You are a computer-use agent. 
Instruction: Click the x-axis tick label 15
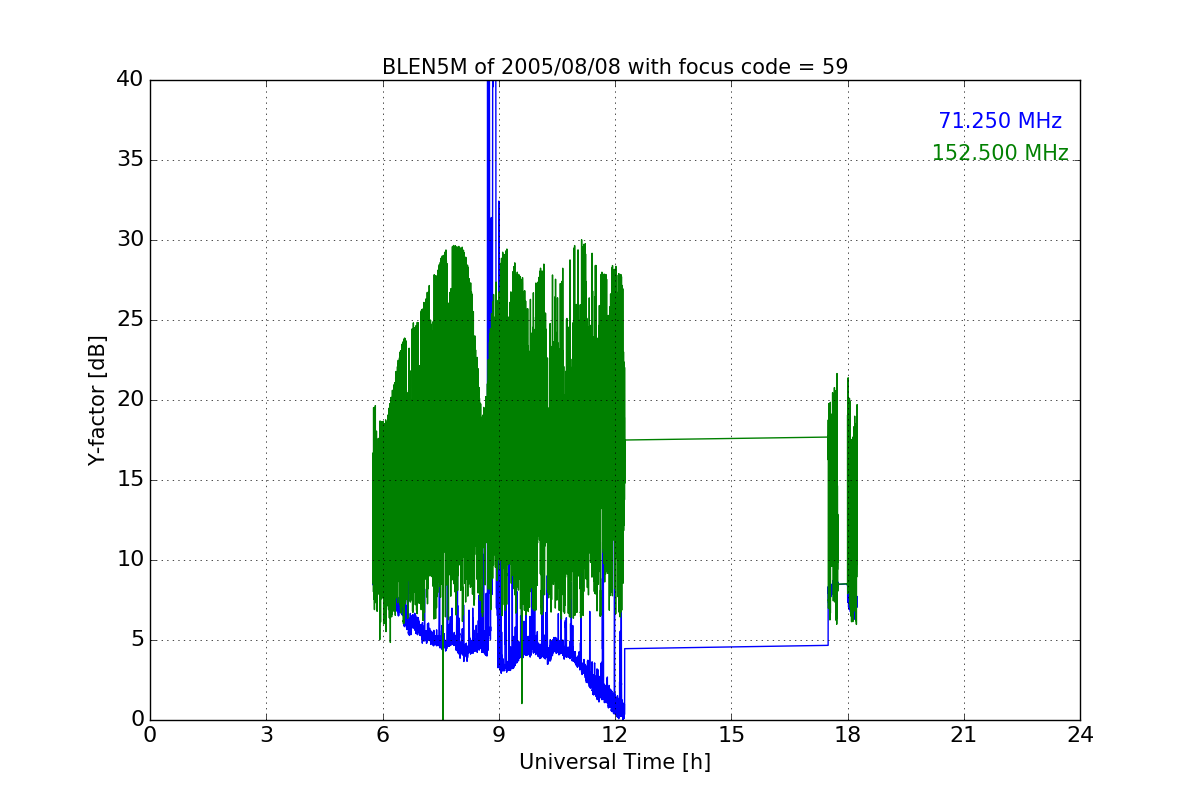pos(731,734)
